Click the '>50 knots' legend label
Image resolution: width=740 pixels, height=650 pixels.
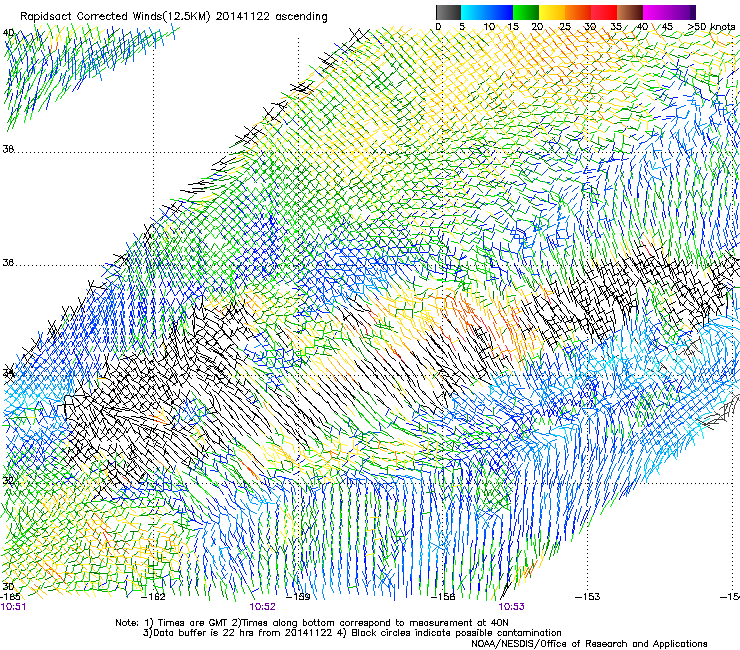(711, 26)
